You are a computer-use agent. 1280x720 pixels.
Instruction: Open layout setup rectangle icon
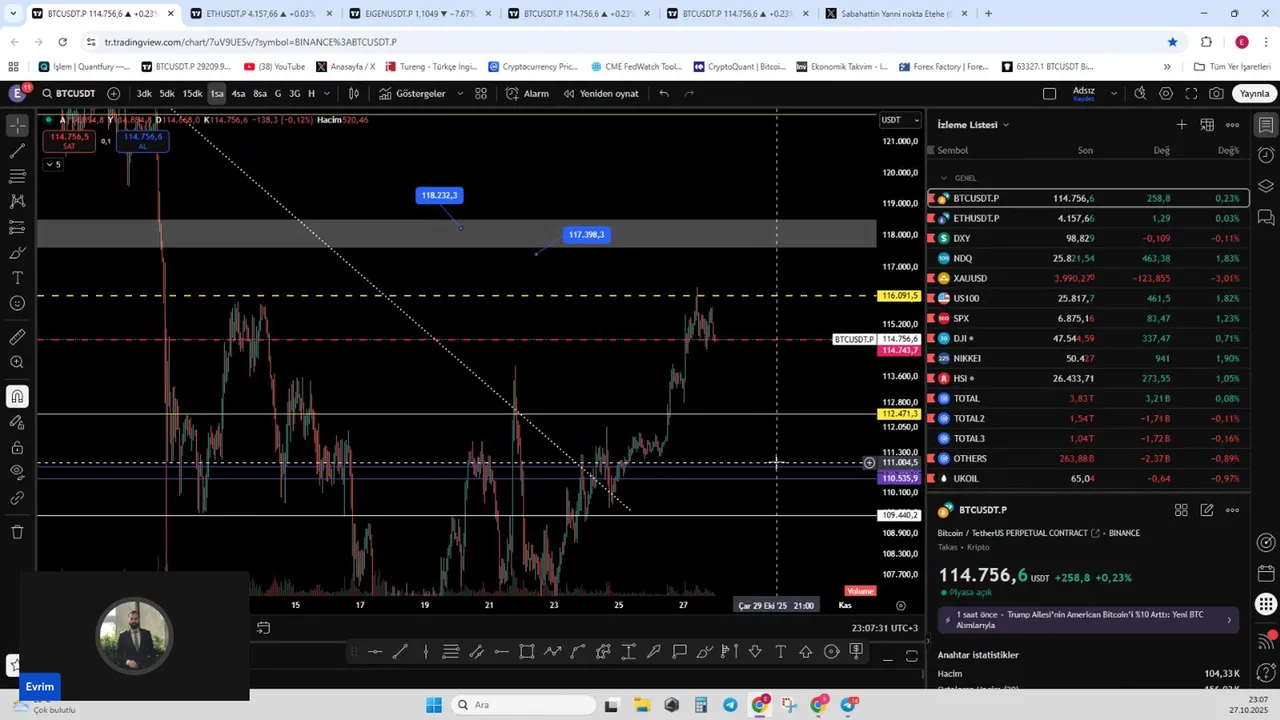tap(1049, 93)
